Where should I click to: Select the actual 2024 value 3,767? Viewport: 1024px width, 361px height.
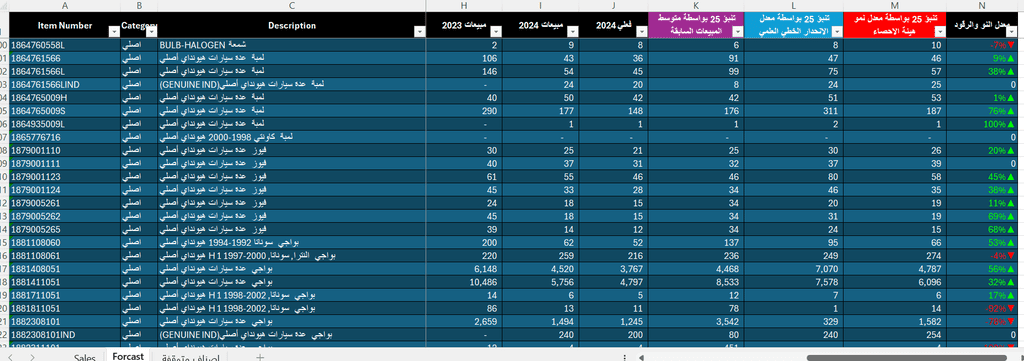pos(613,268)
